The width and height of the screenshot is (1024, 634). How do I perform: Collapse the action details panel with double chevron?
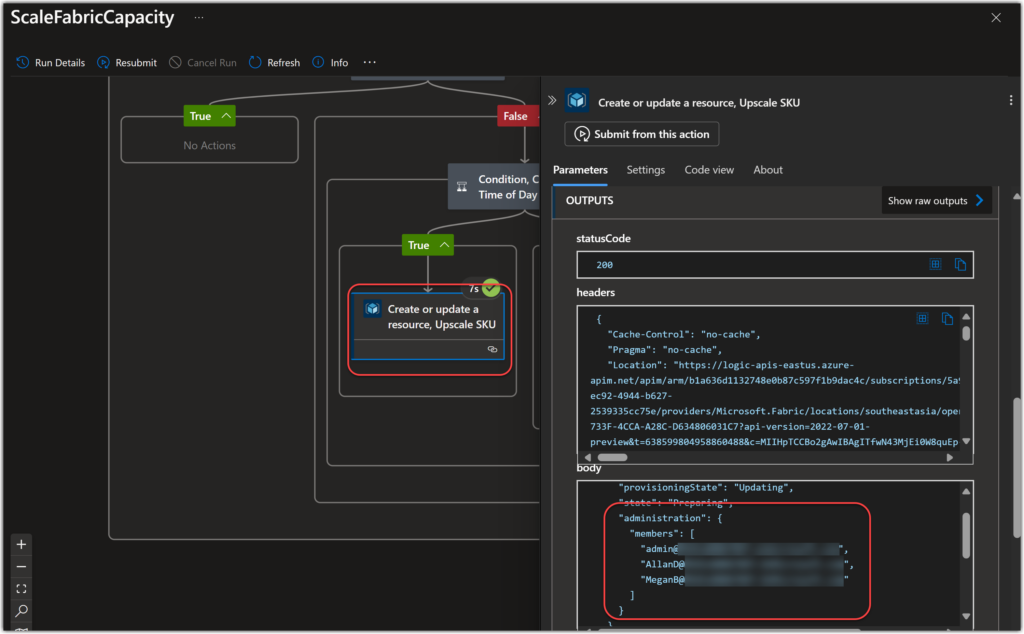coord(552,101)
